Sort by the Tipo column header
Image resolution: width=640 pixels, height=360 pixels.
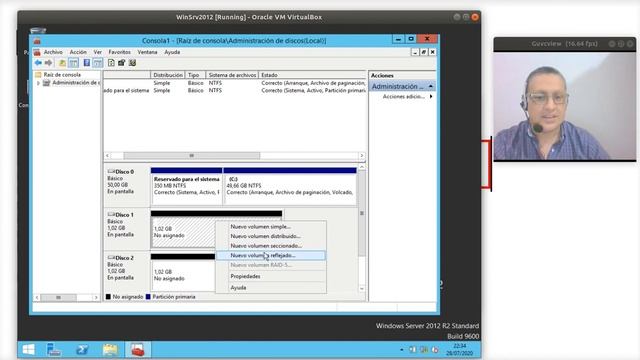coord(195,75)
